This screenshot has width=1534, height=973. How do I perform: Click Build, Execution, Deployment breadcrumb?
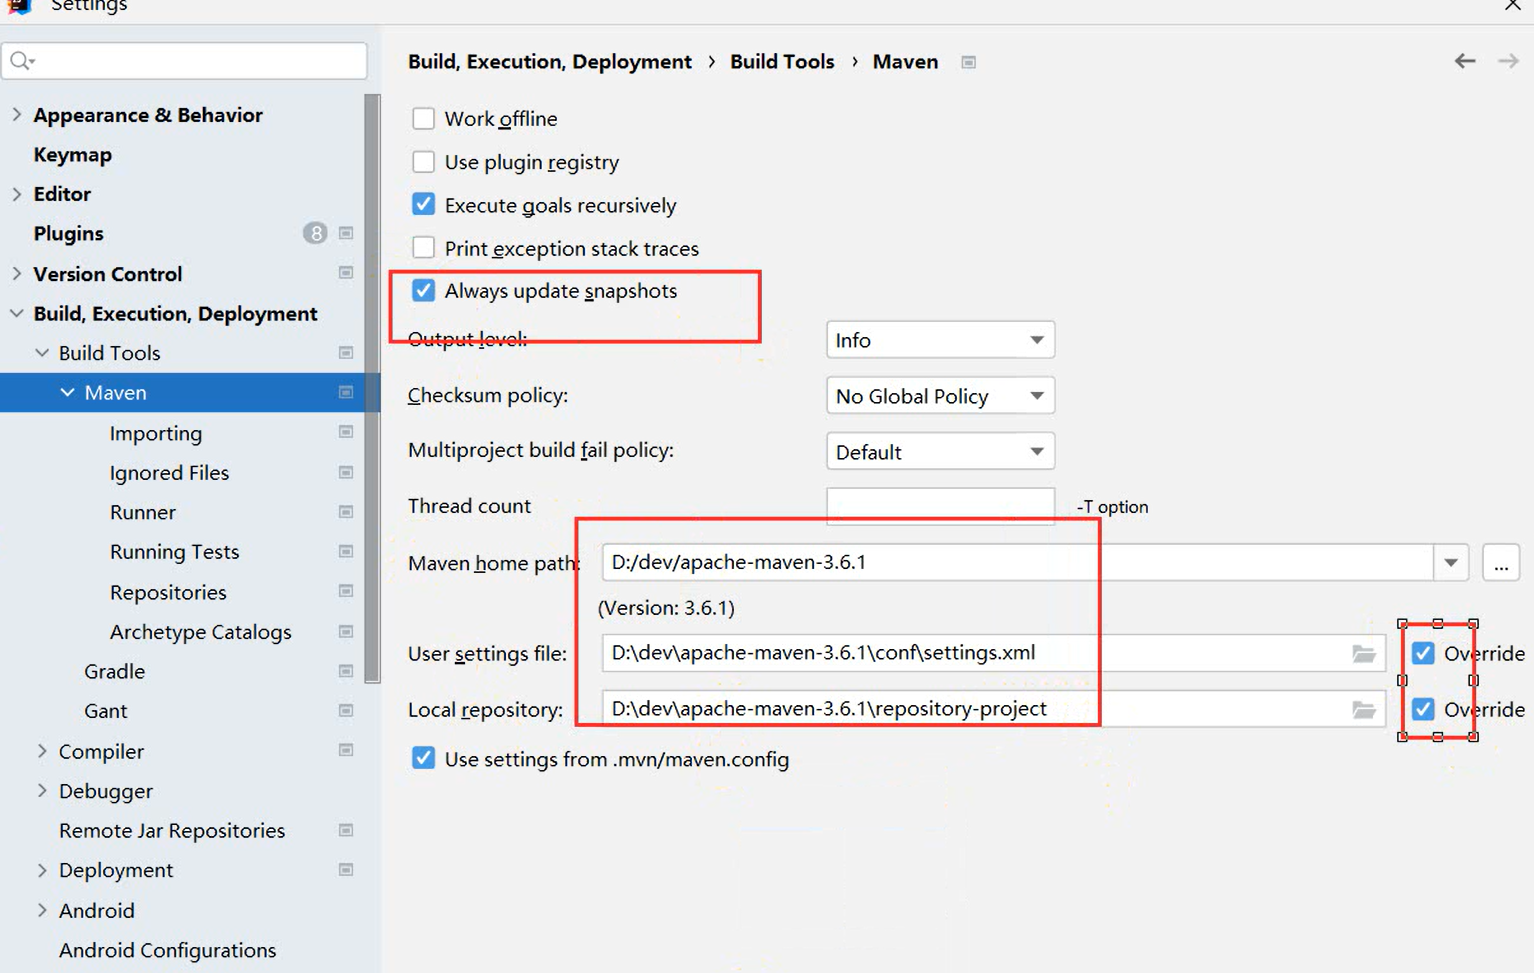coord(549,62)
